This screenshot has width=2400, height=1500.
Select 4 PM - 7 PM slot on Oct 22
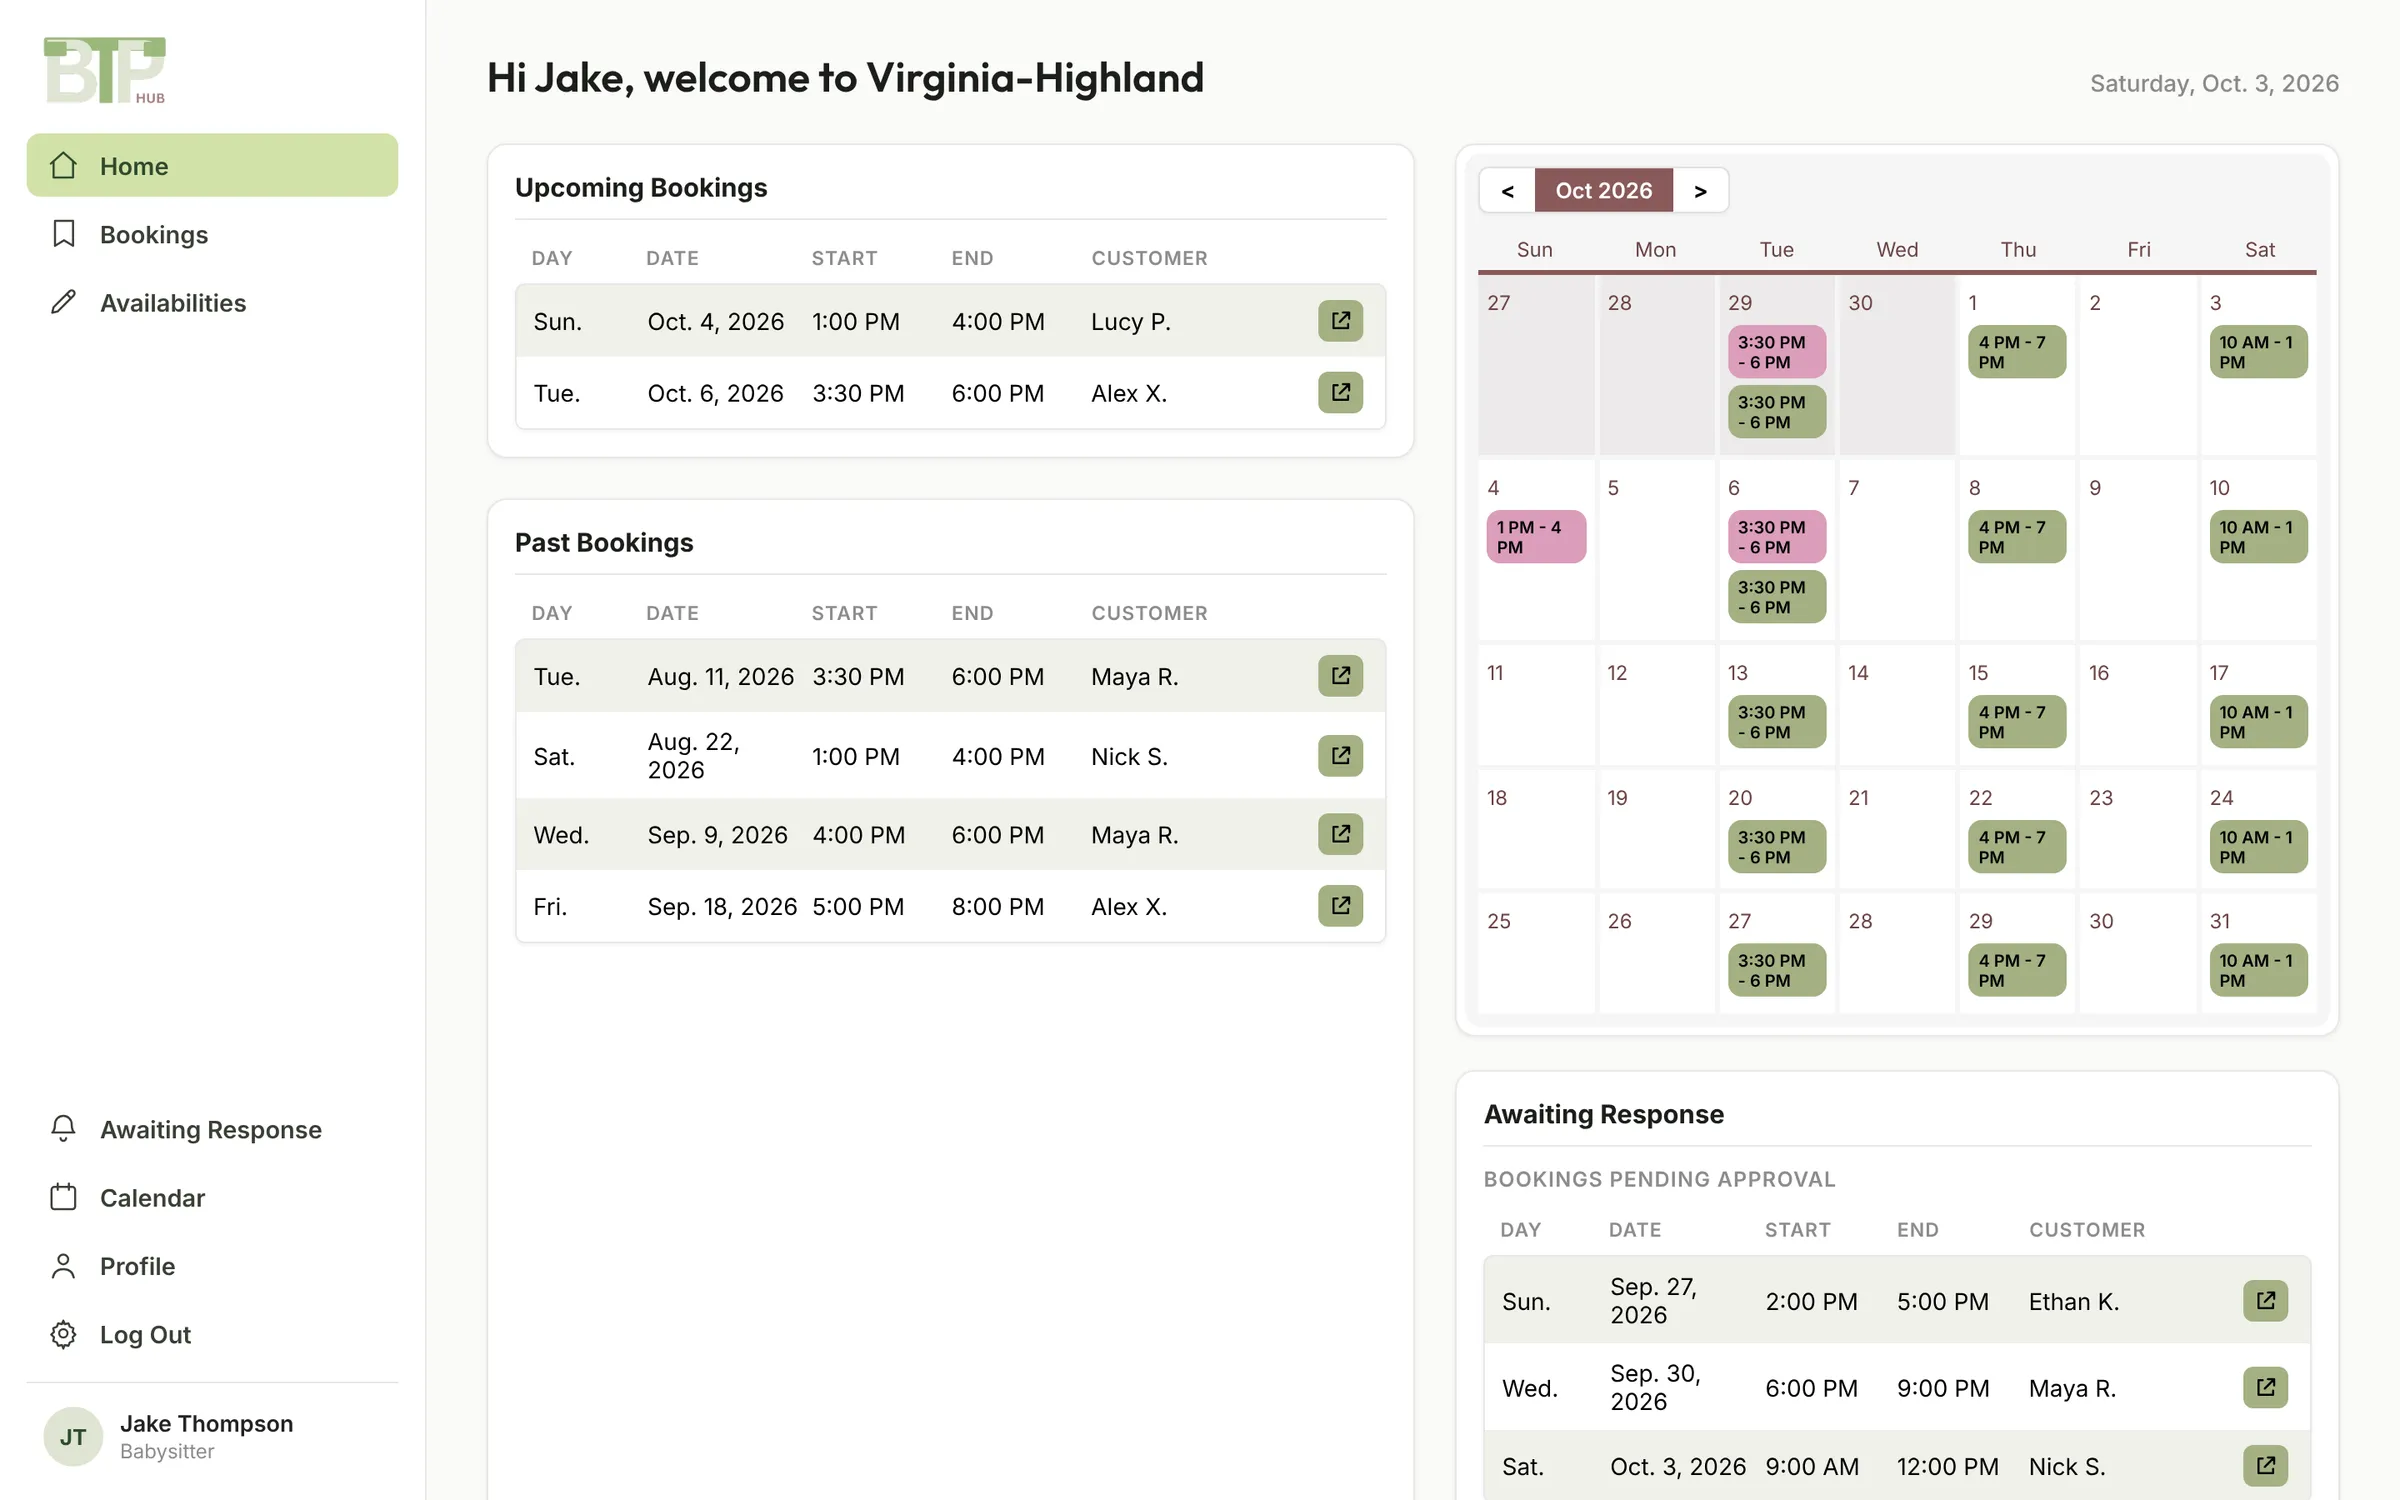pos(2017,847)
